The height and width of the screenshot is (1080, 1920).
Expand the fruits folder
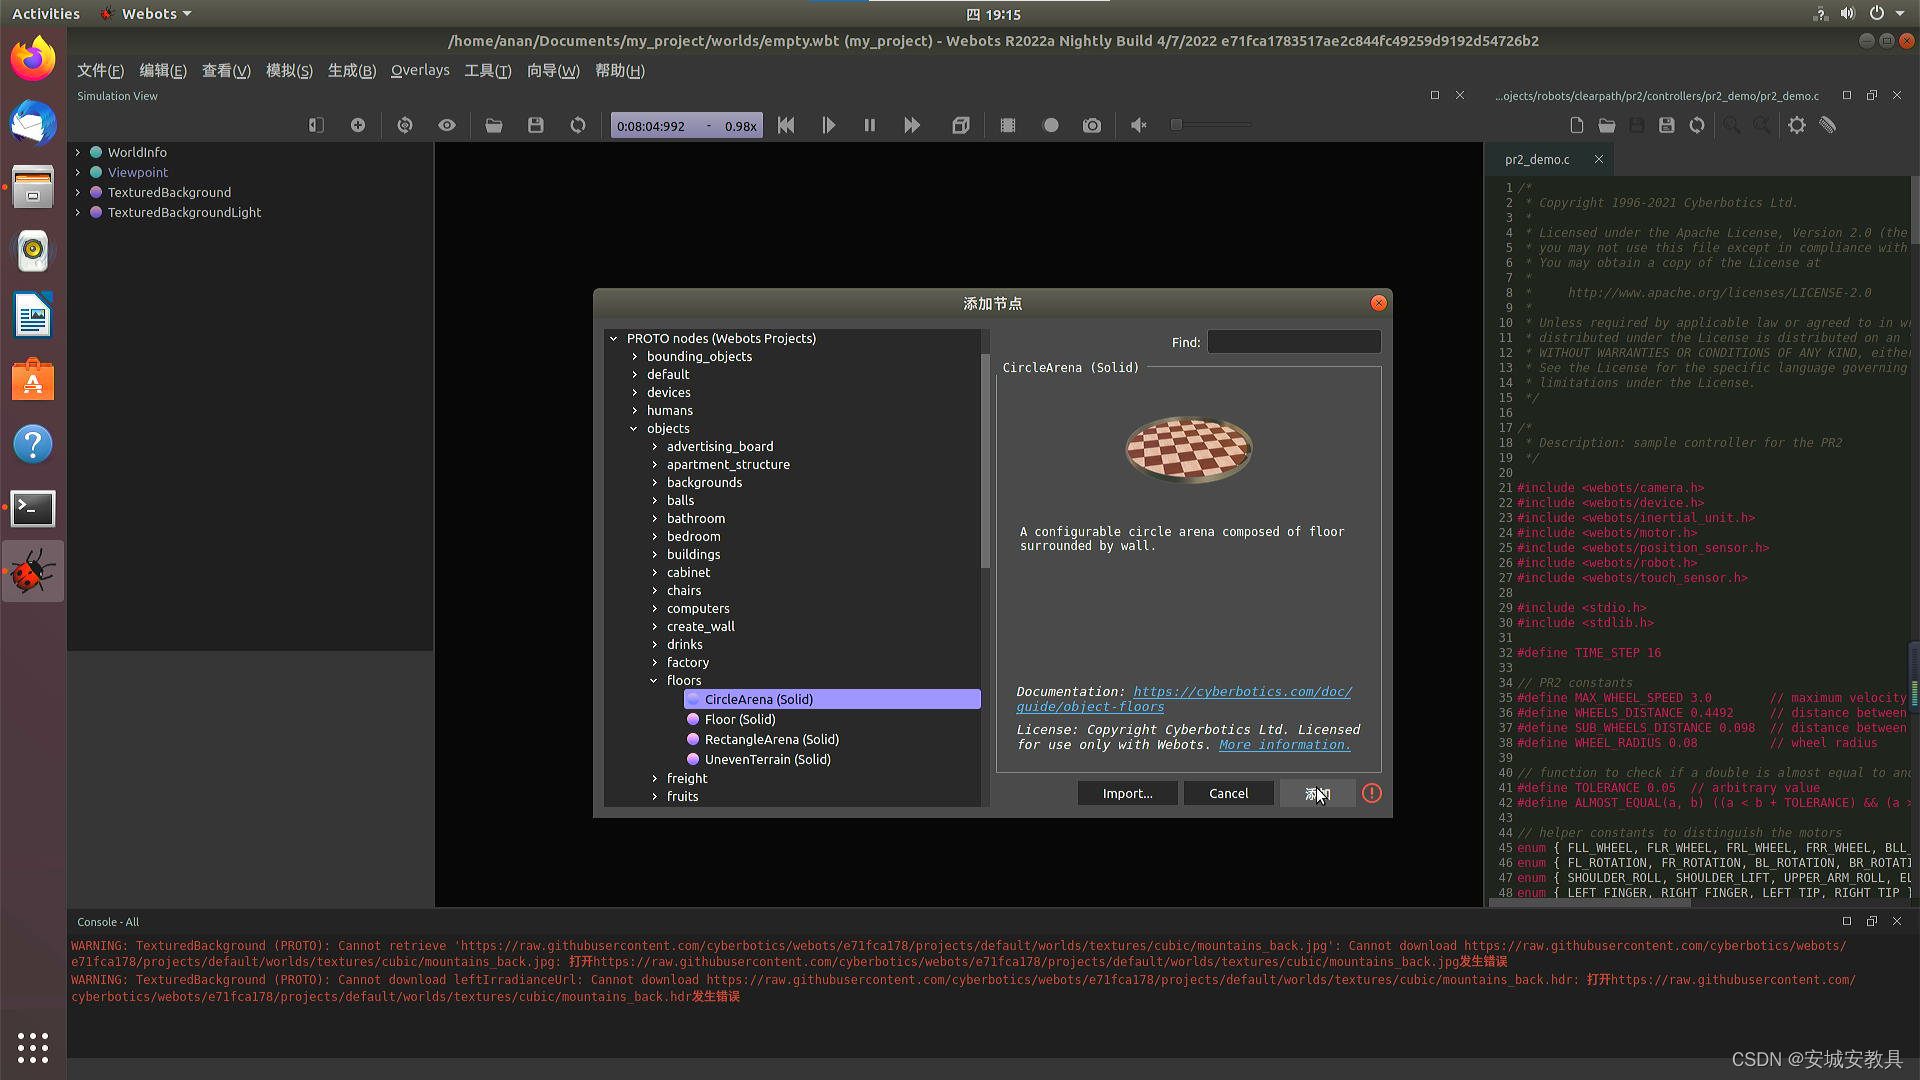tap(654, 796)
